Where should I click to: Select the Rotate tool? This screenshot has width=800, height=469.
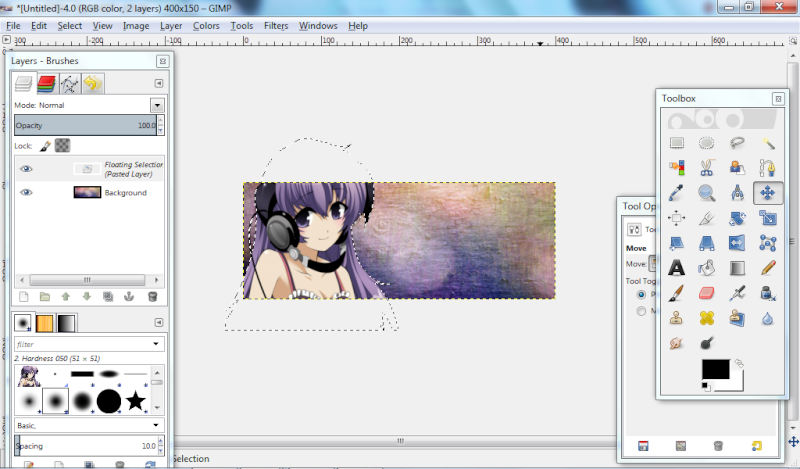tap(737, 218)
